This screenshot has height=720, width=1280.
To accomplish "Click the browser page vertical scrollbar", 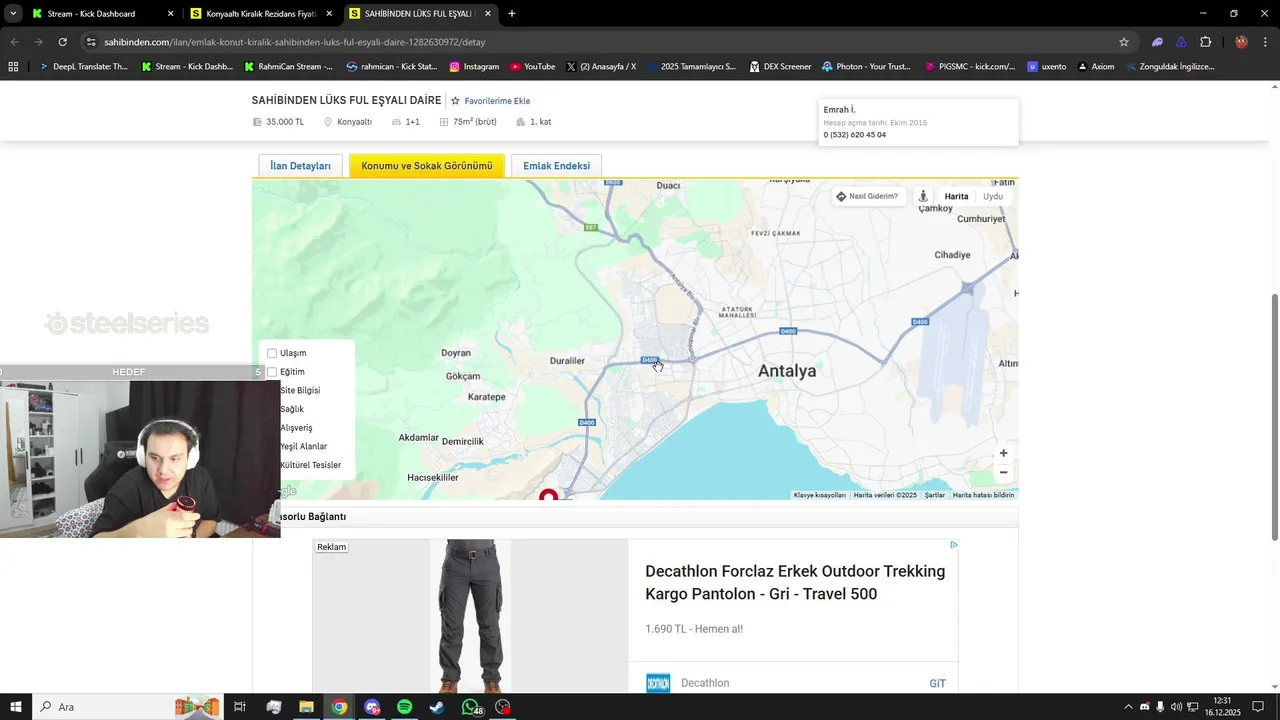I will coord(1274,418).
